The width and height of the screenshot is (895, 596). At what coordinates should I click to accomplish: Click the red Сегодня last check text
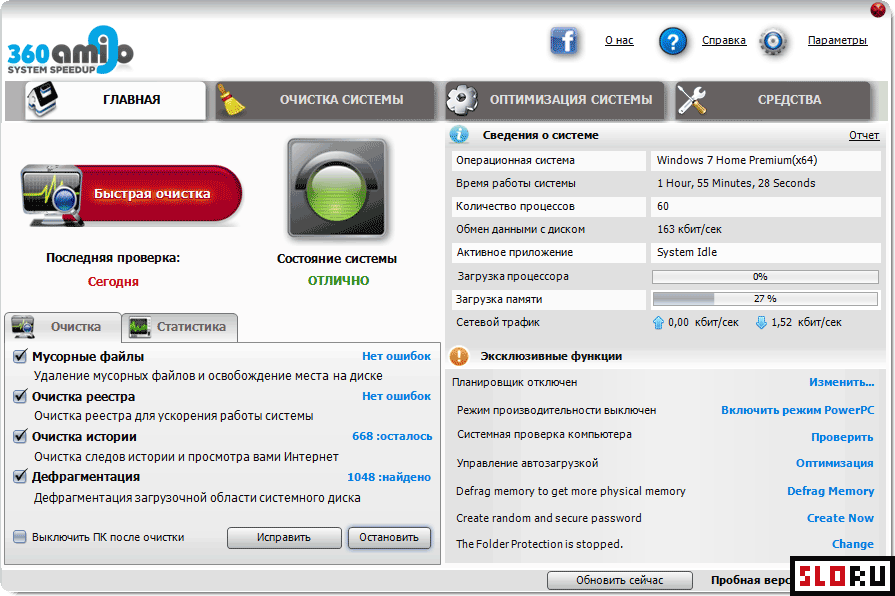tap(113, 281)
